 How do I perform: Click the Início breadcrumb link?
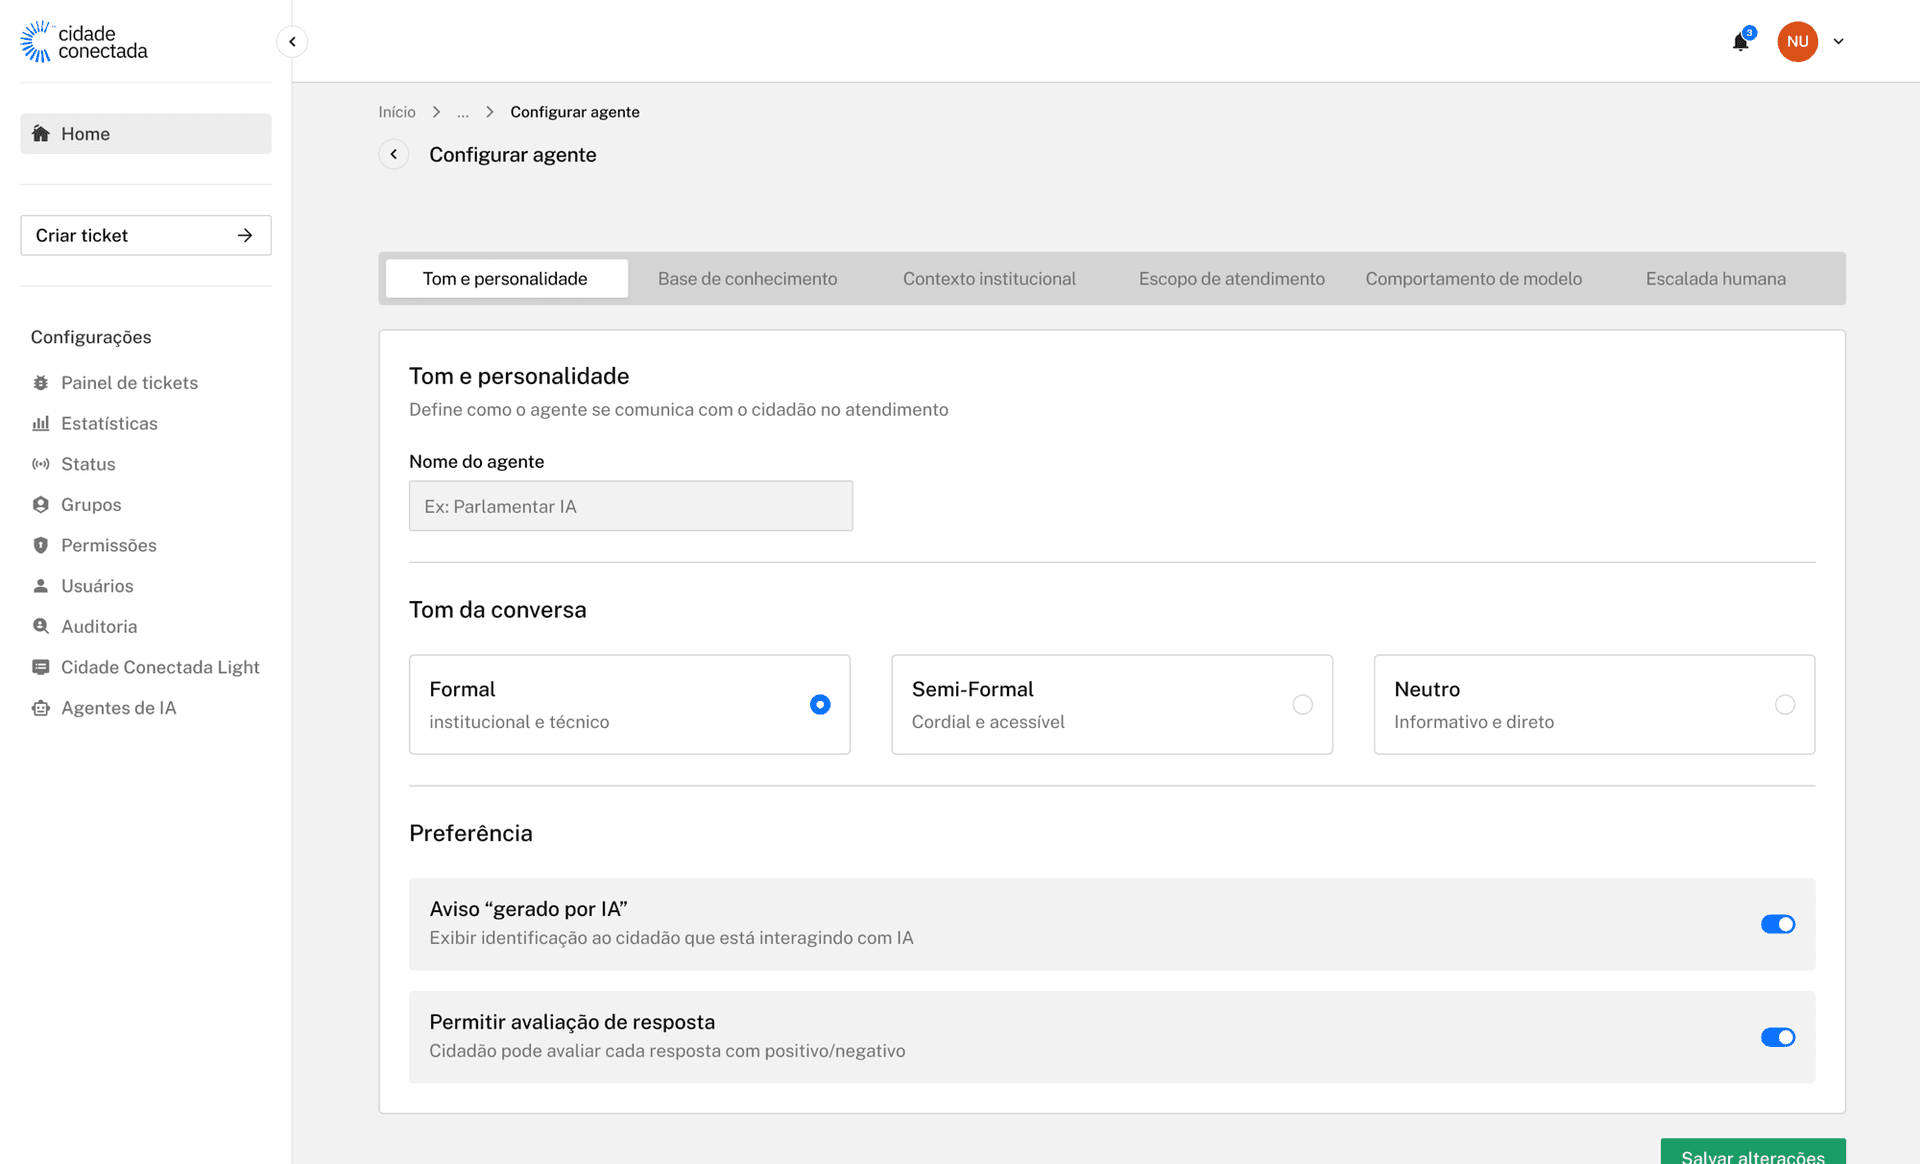click(x=397, y=112)
